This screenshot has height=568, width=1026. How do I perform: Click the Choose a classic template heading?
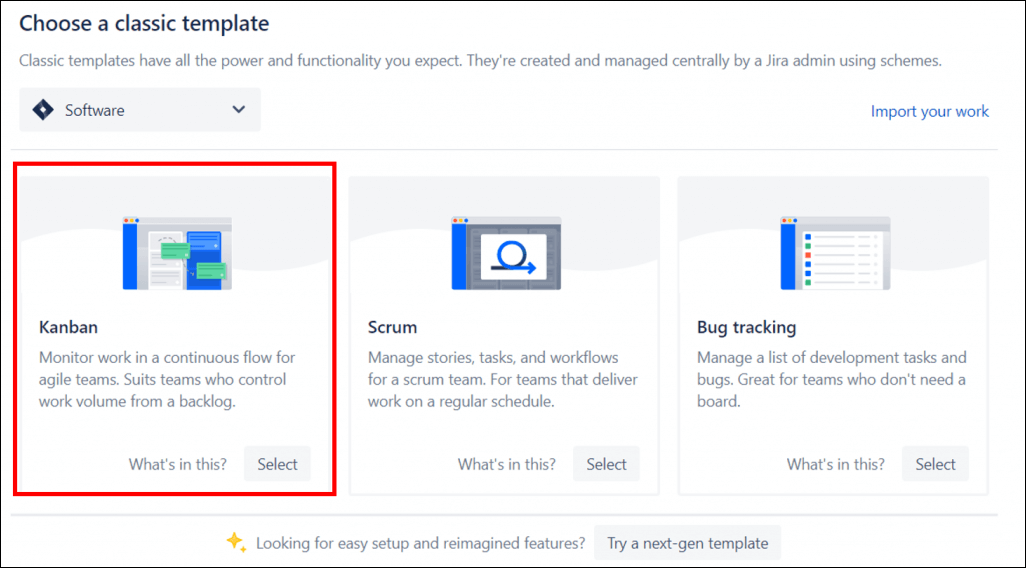144,24
